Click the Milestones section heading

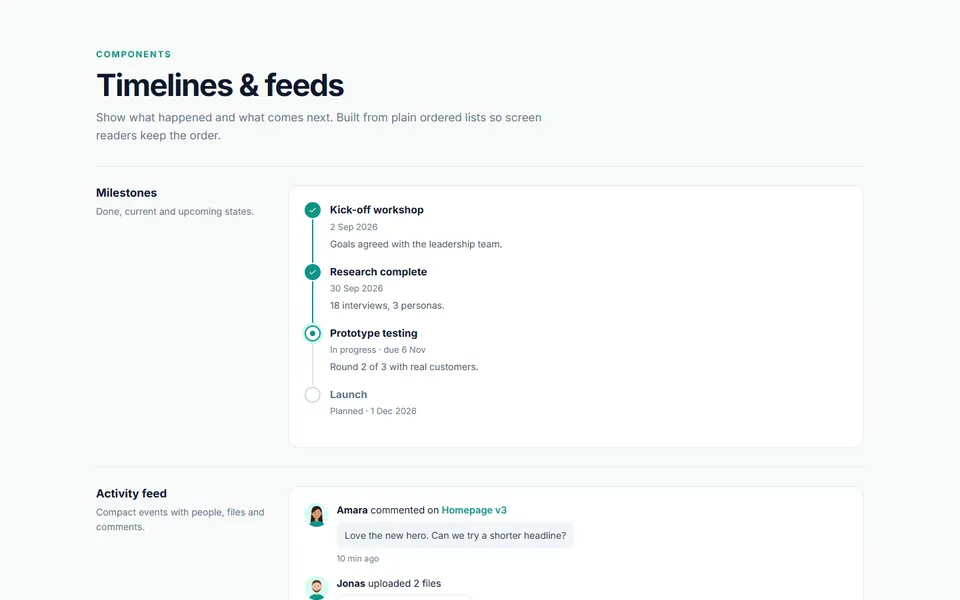click(126, 193)
